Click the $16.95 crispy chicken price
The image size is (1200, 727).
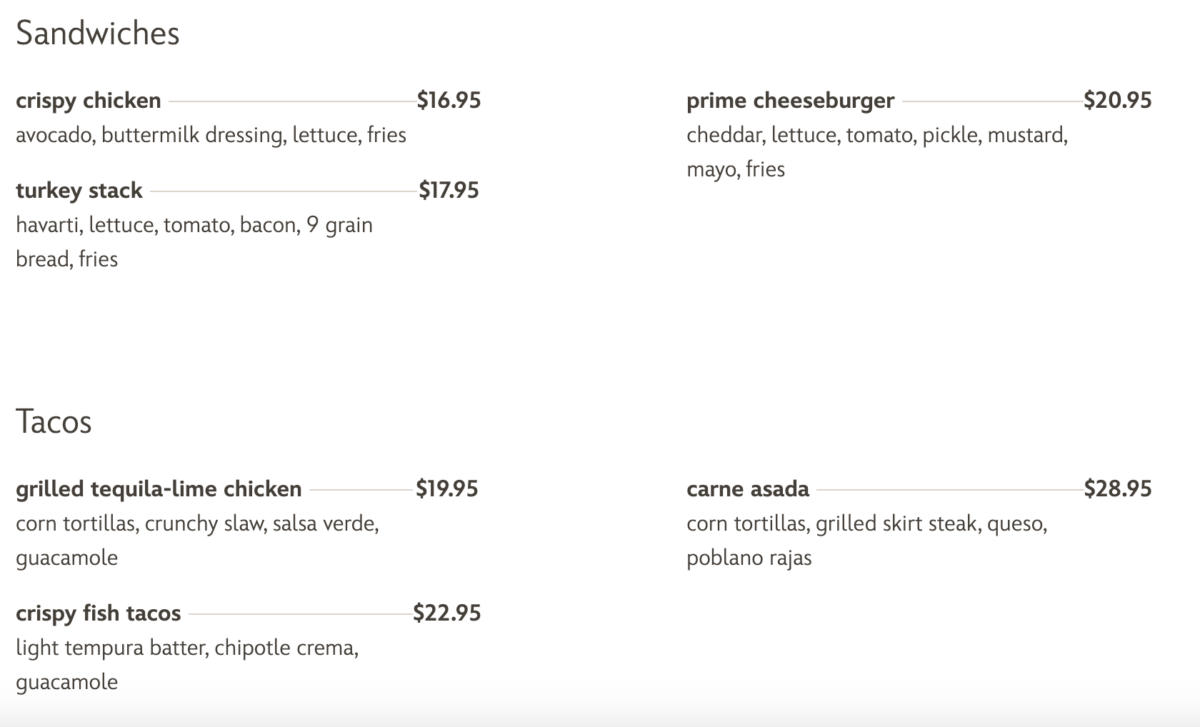(x=448, y=100)
